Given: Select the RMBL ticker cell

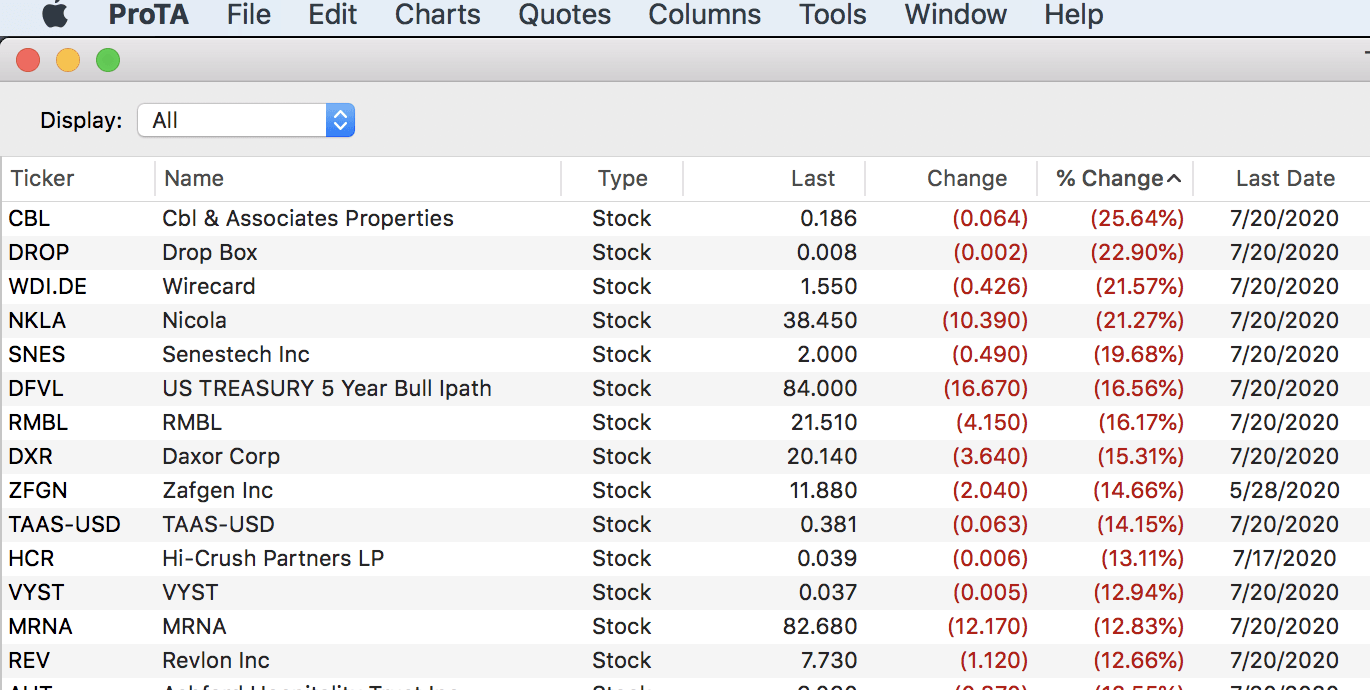Looking at the screenshot, I should [x=38, y=422].
